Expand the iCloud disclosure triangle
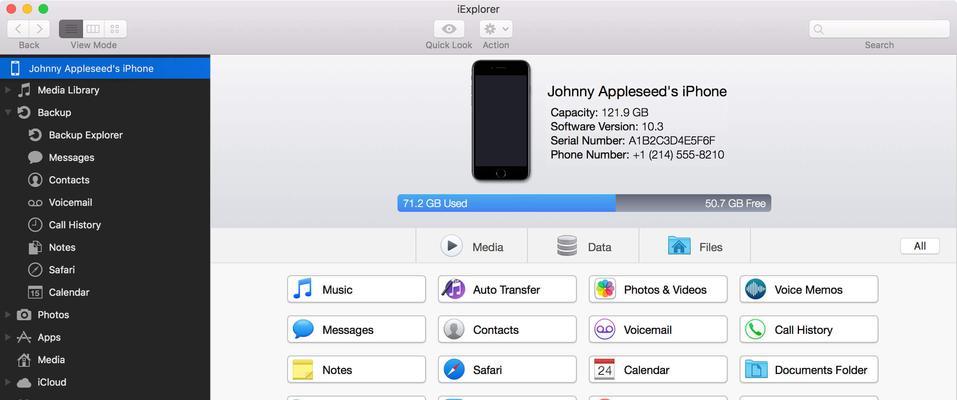 (7, 383)
